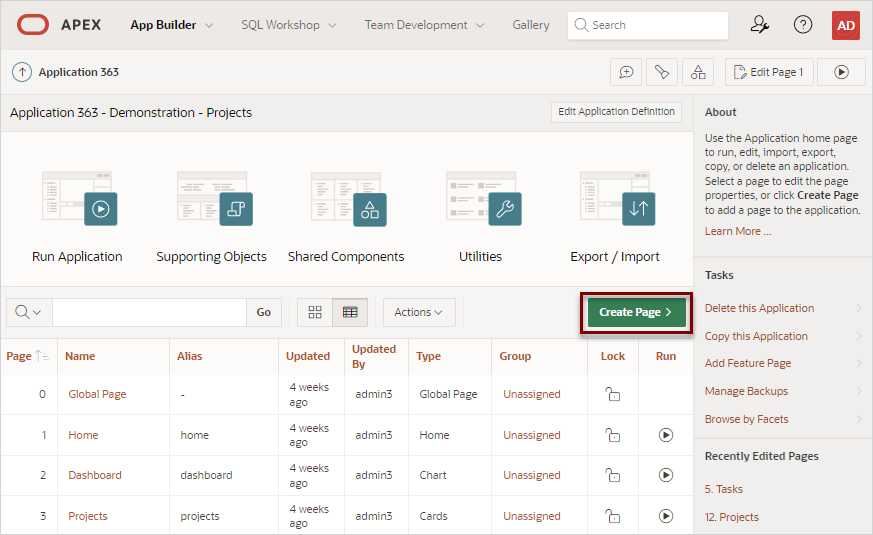Toggle lock for Home page row
The image size is (873, 535).
pos(612,435)
